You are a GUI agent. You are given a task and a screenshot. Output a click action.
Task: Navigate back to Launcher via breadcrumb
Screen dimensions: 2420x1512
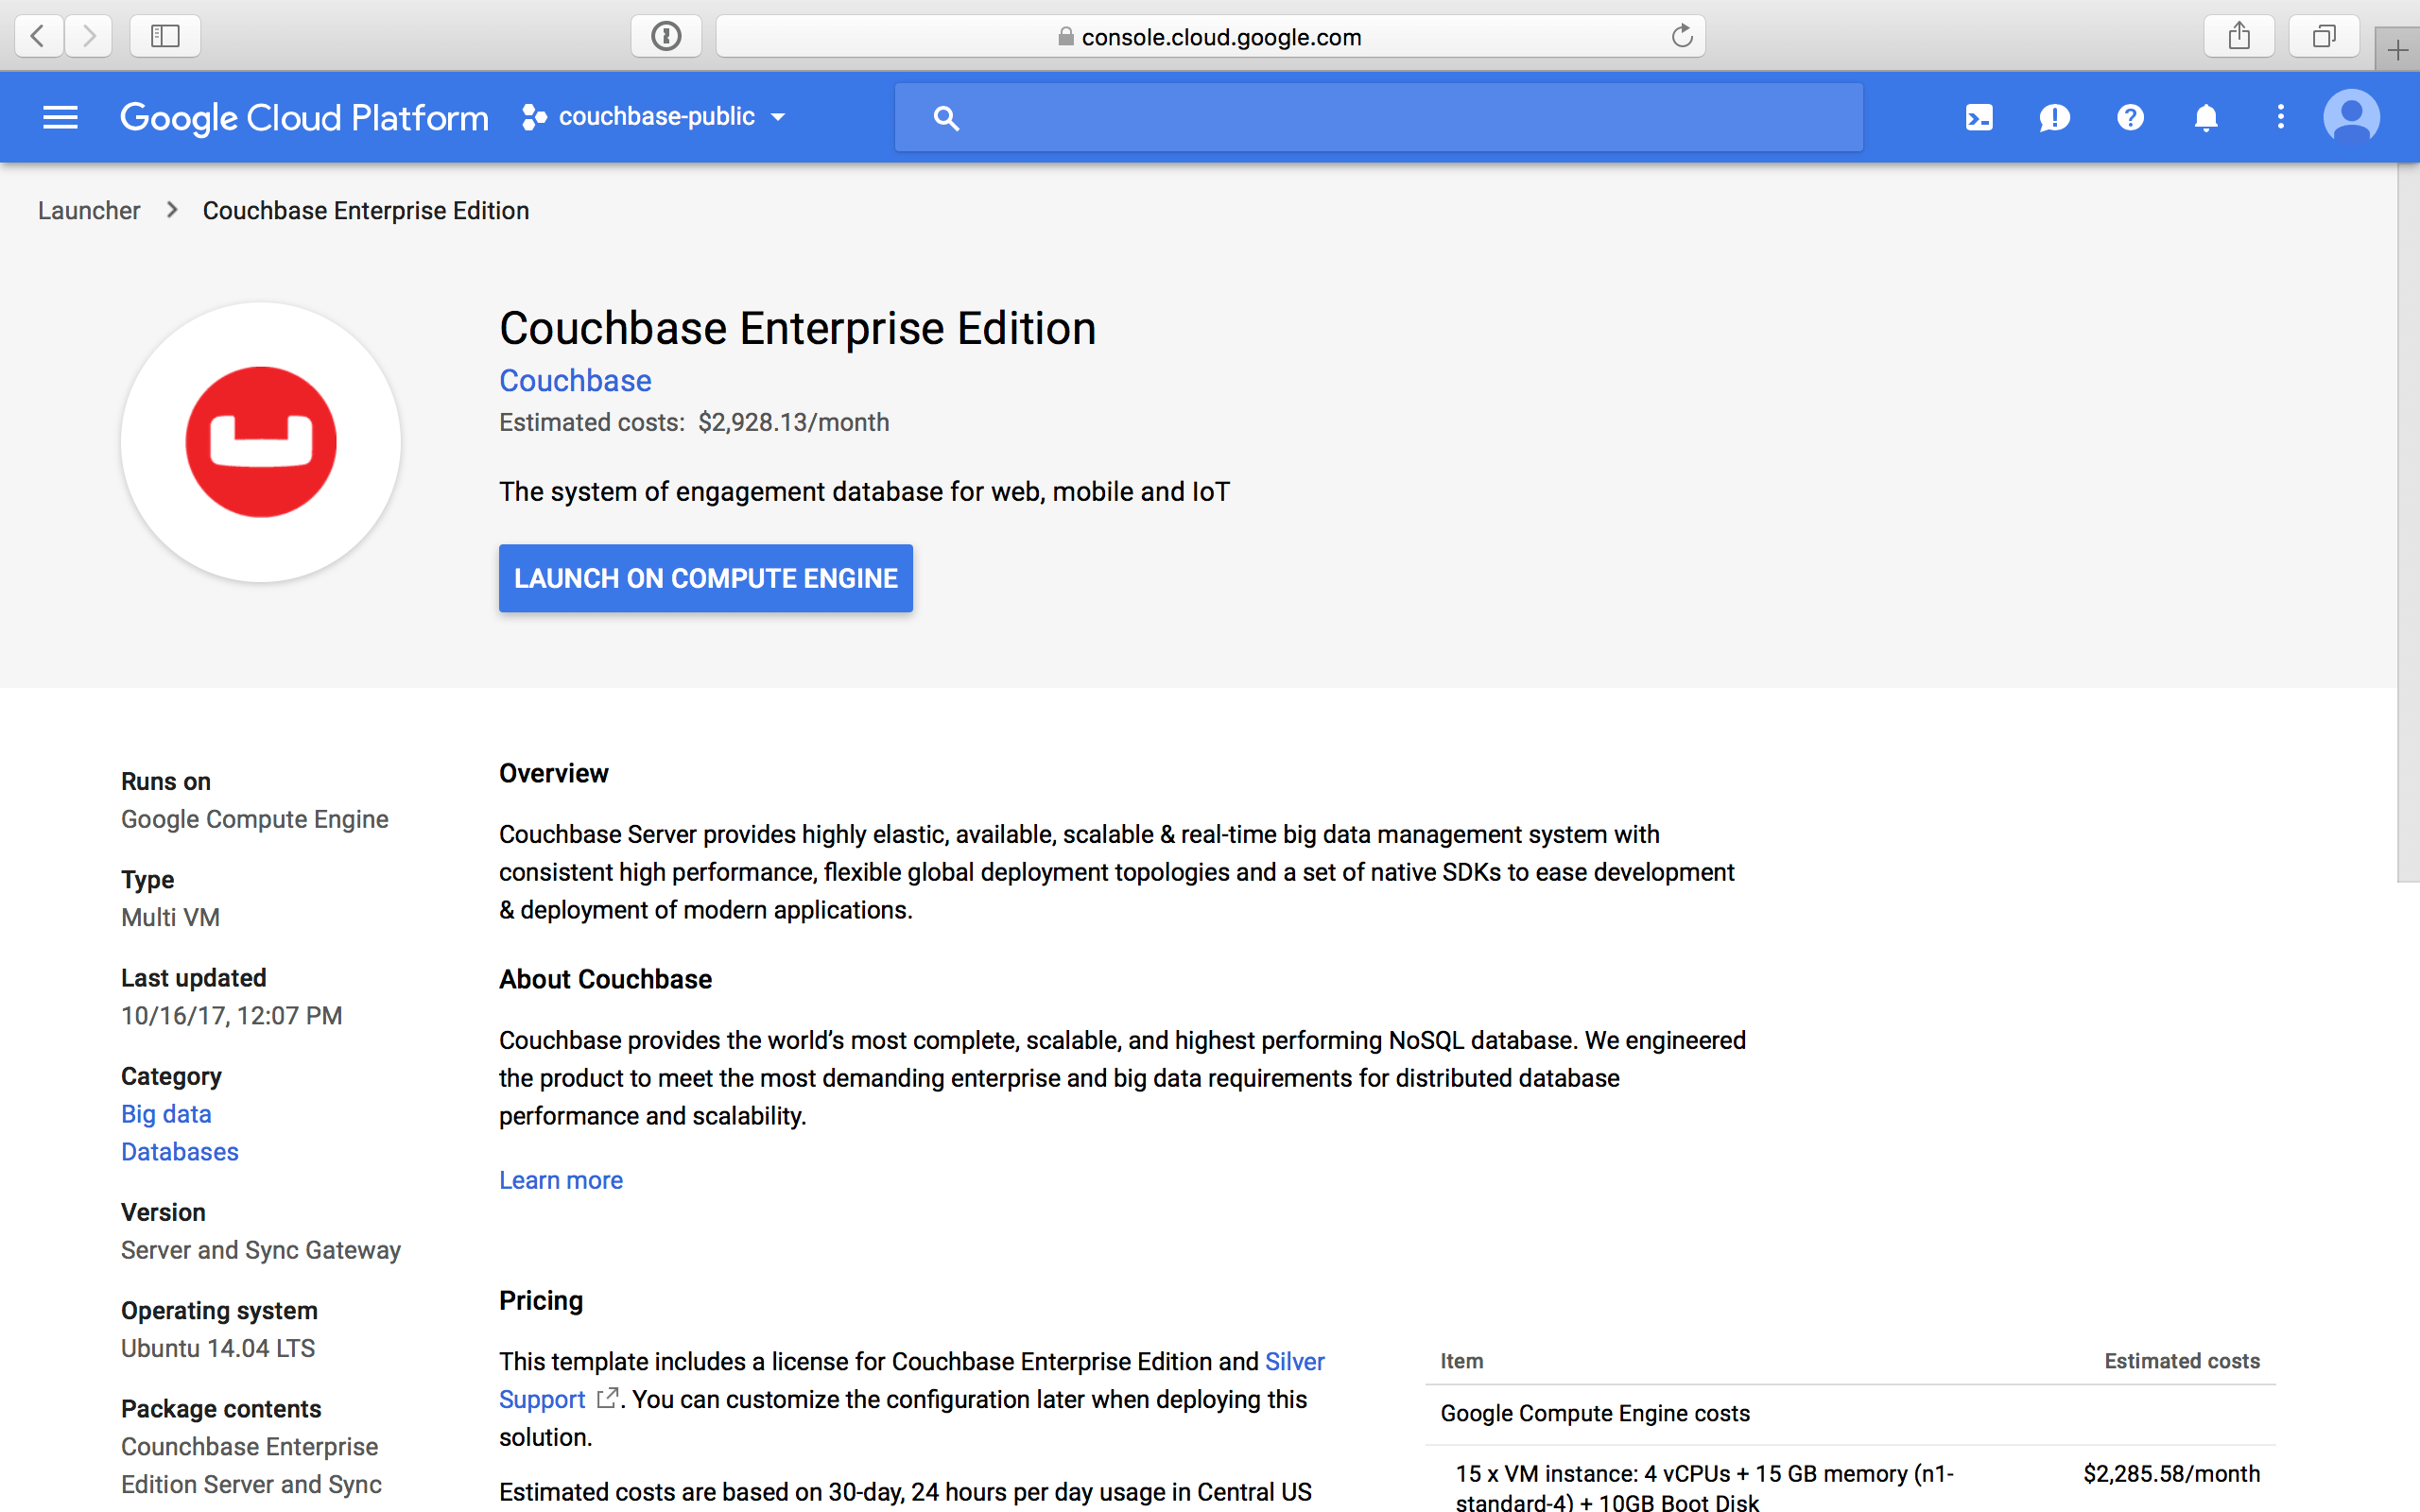[89, 210]
